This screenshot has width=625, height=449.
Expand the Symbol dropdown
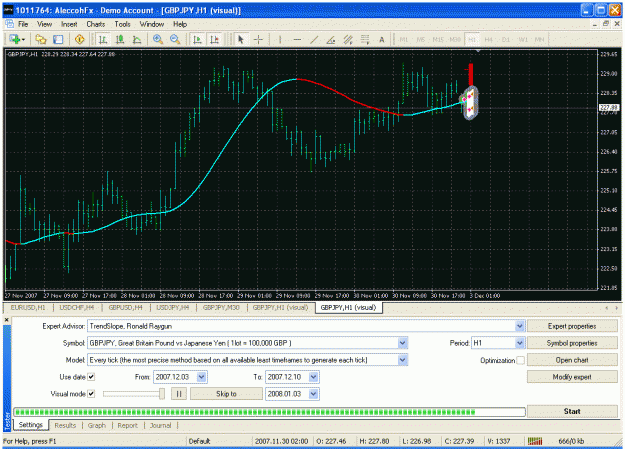(403, 343)
